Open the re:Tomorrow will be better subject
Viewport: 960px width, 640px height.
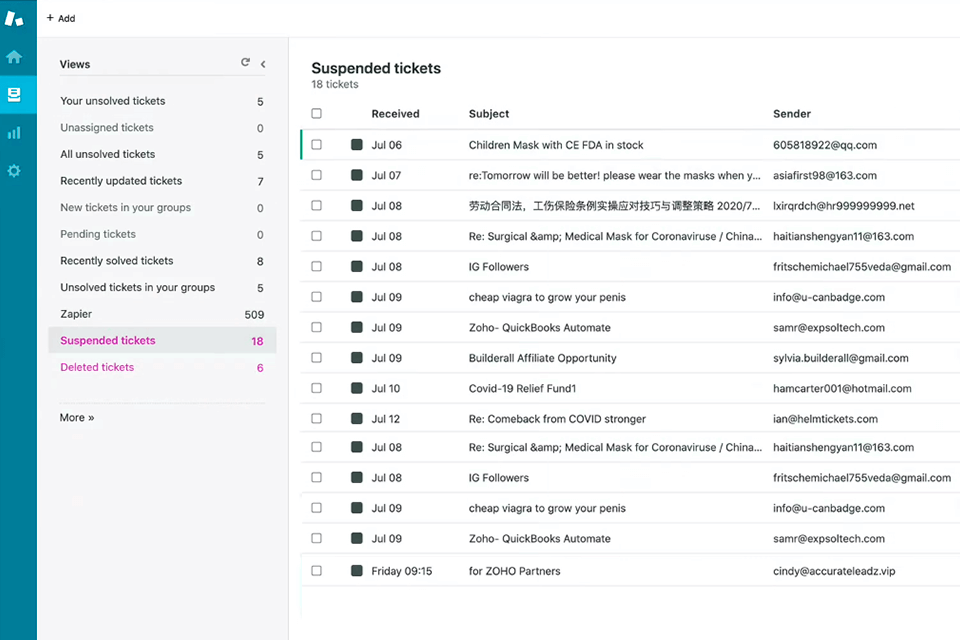pyautogui.click(x=615, y=176)
